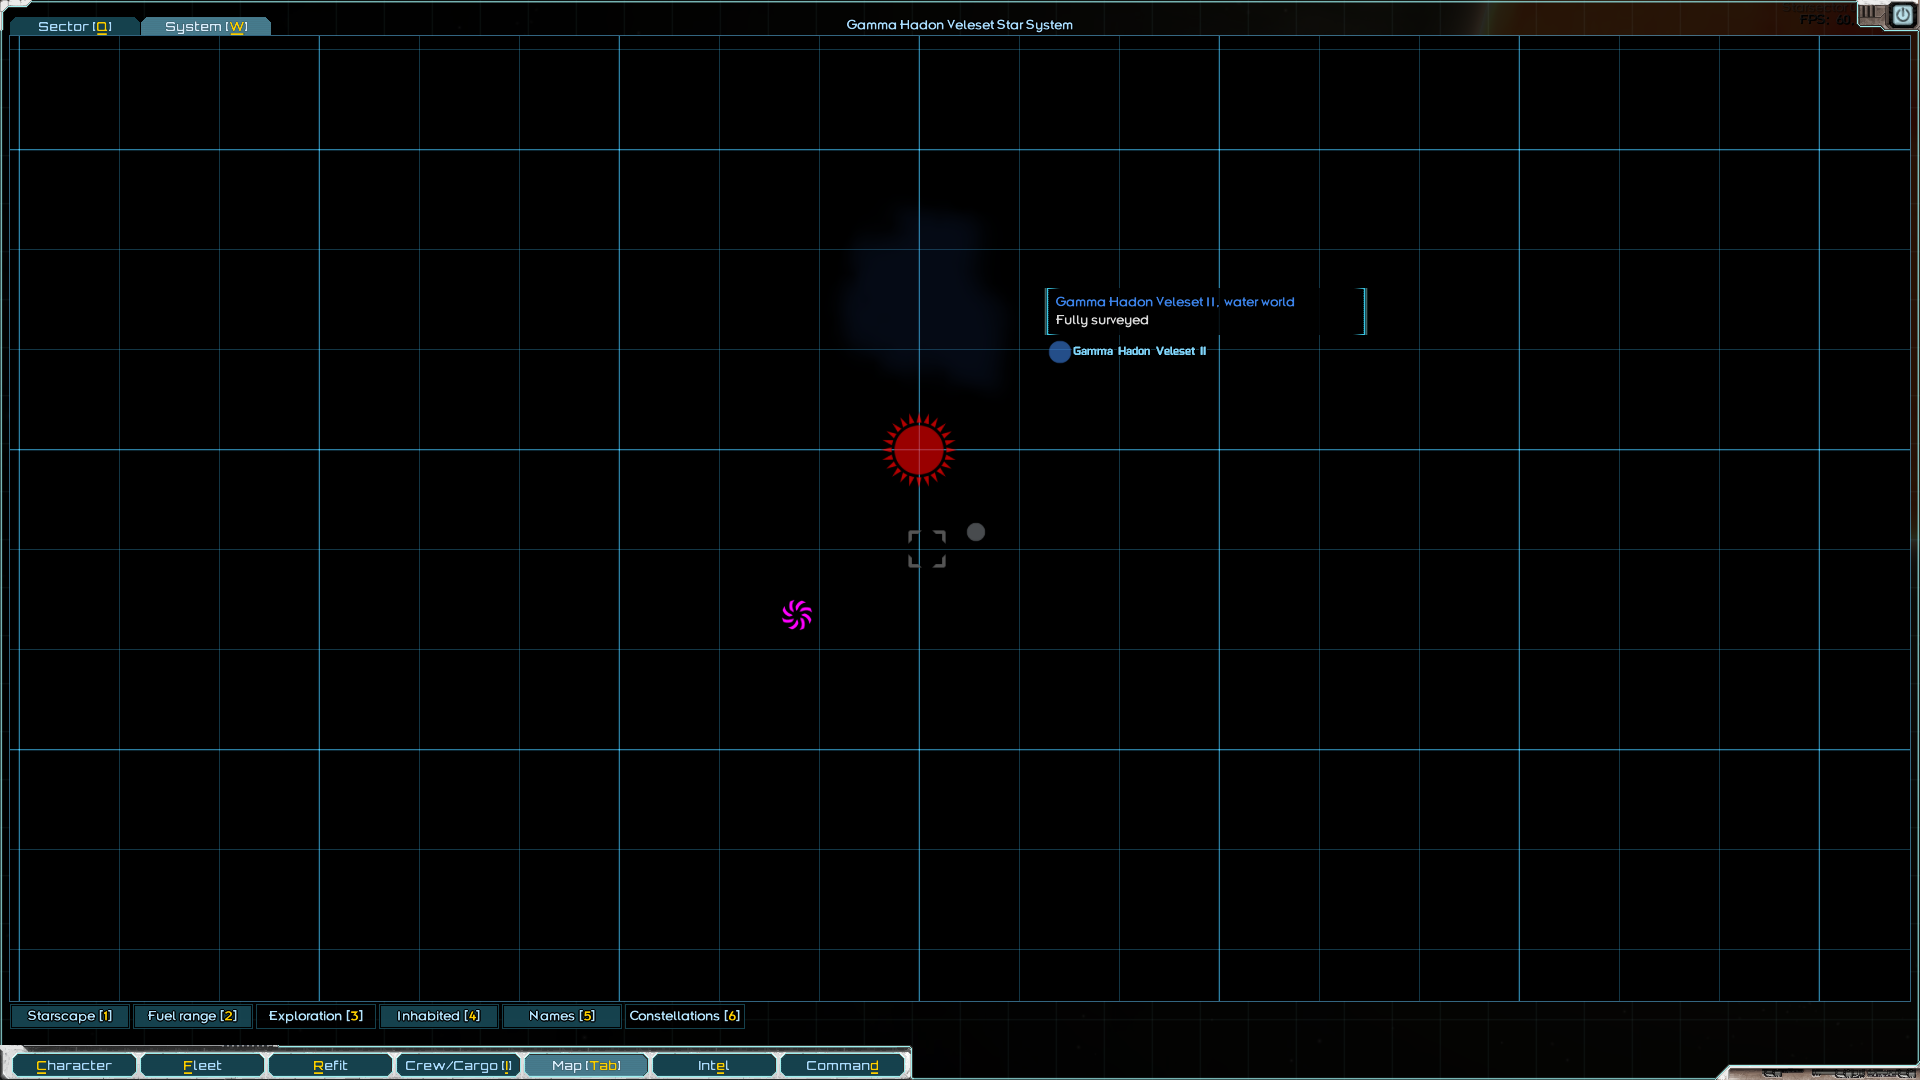Toggle the Names display filter
Viewport: 1920px width, 1080px height.
pyautogui.click(x=561, y=1016)
